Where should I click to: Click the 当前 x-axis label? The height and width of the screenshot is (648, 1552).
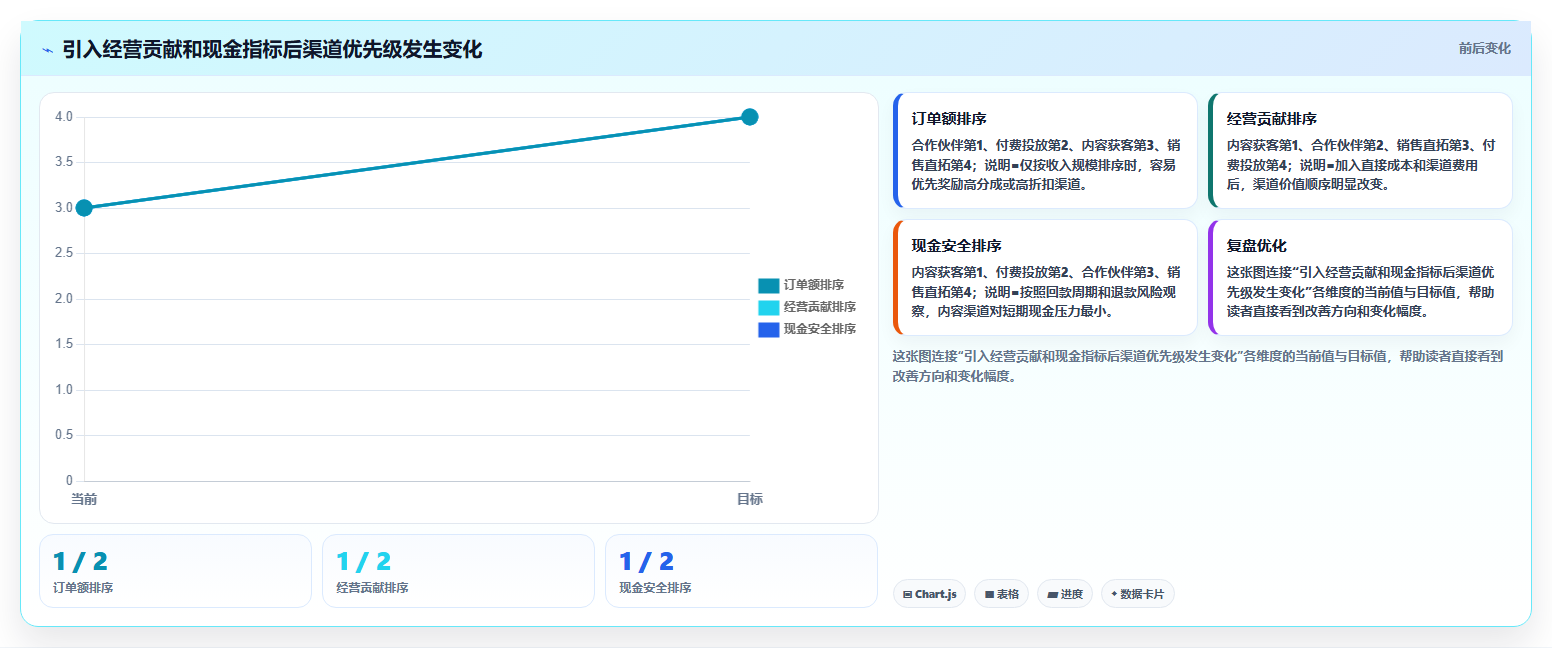[84, 498]
